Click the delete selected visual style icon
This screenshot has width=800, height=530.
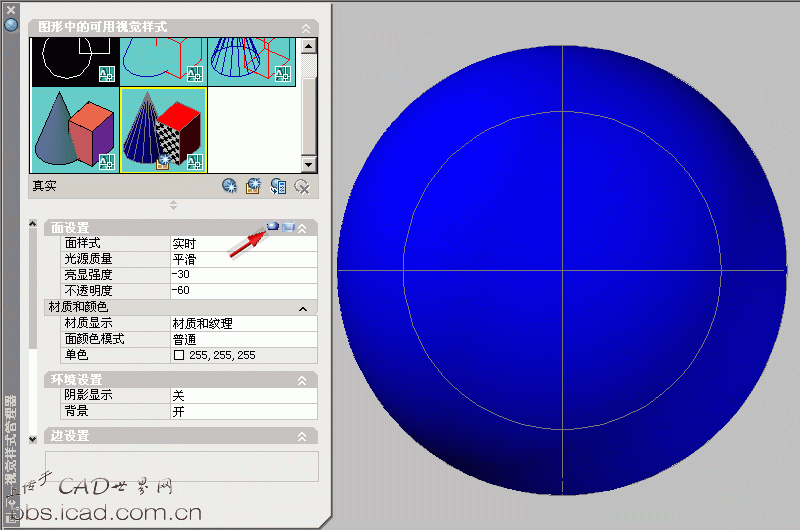click(x=302, y=186)
